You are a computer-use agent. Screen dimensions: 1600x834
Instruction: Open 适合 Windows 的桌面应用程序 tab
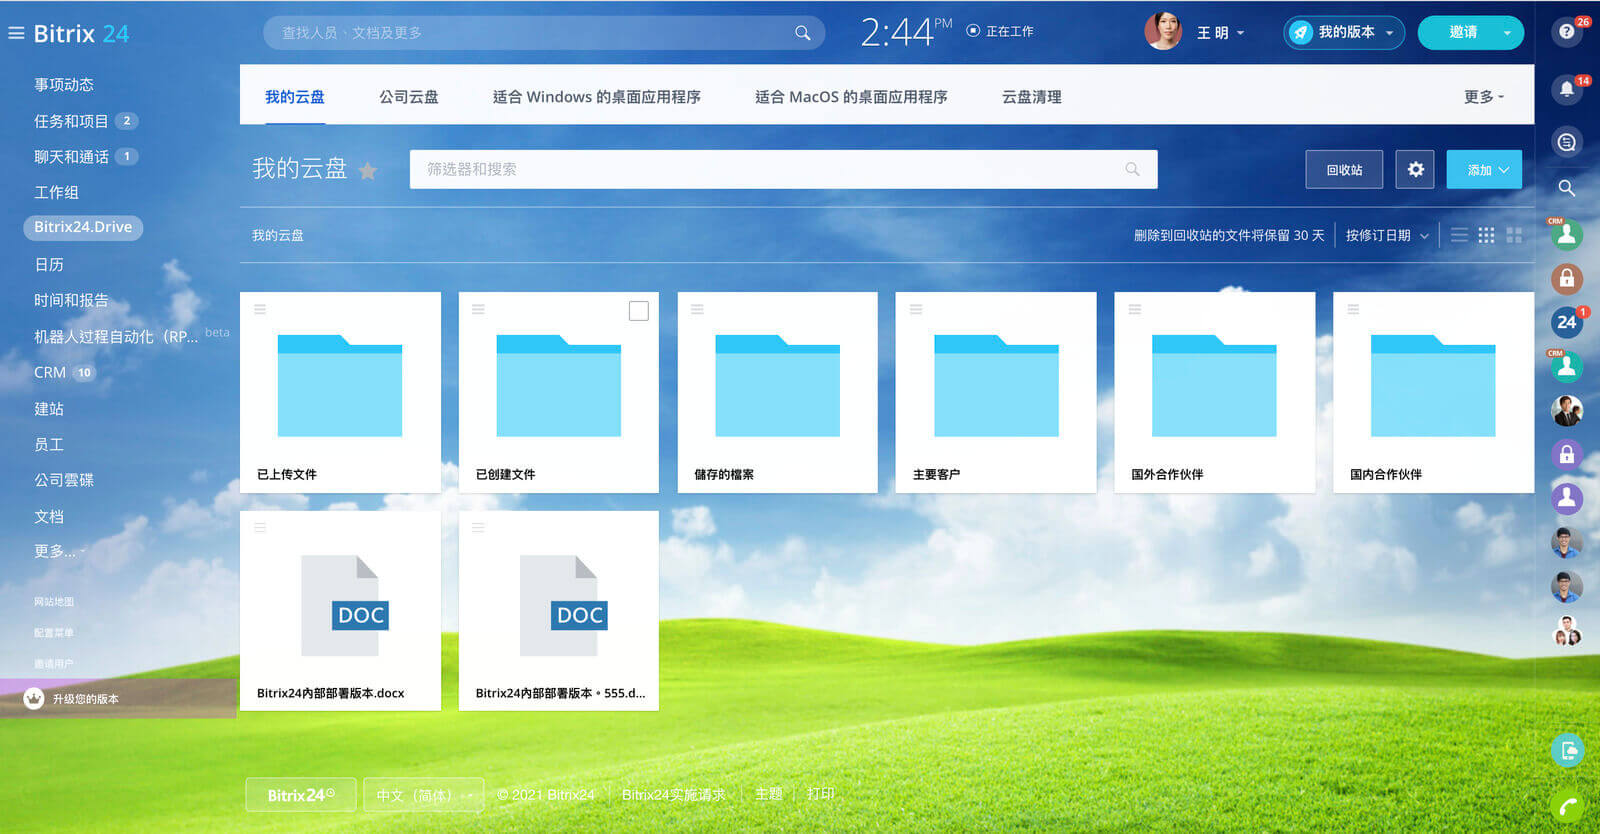596,97
